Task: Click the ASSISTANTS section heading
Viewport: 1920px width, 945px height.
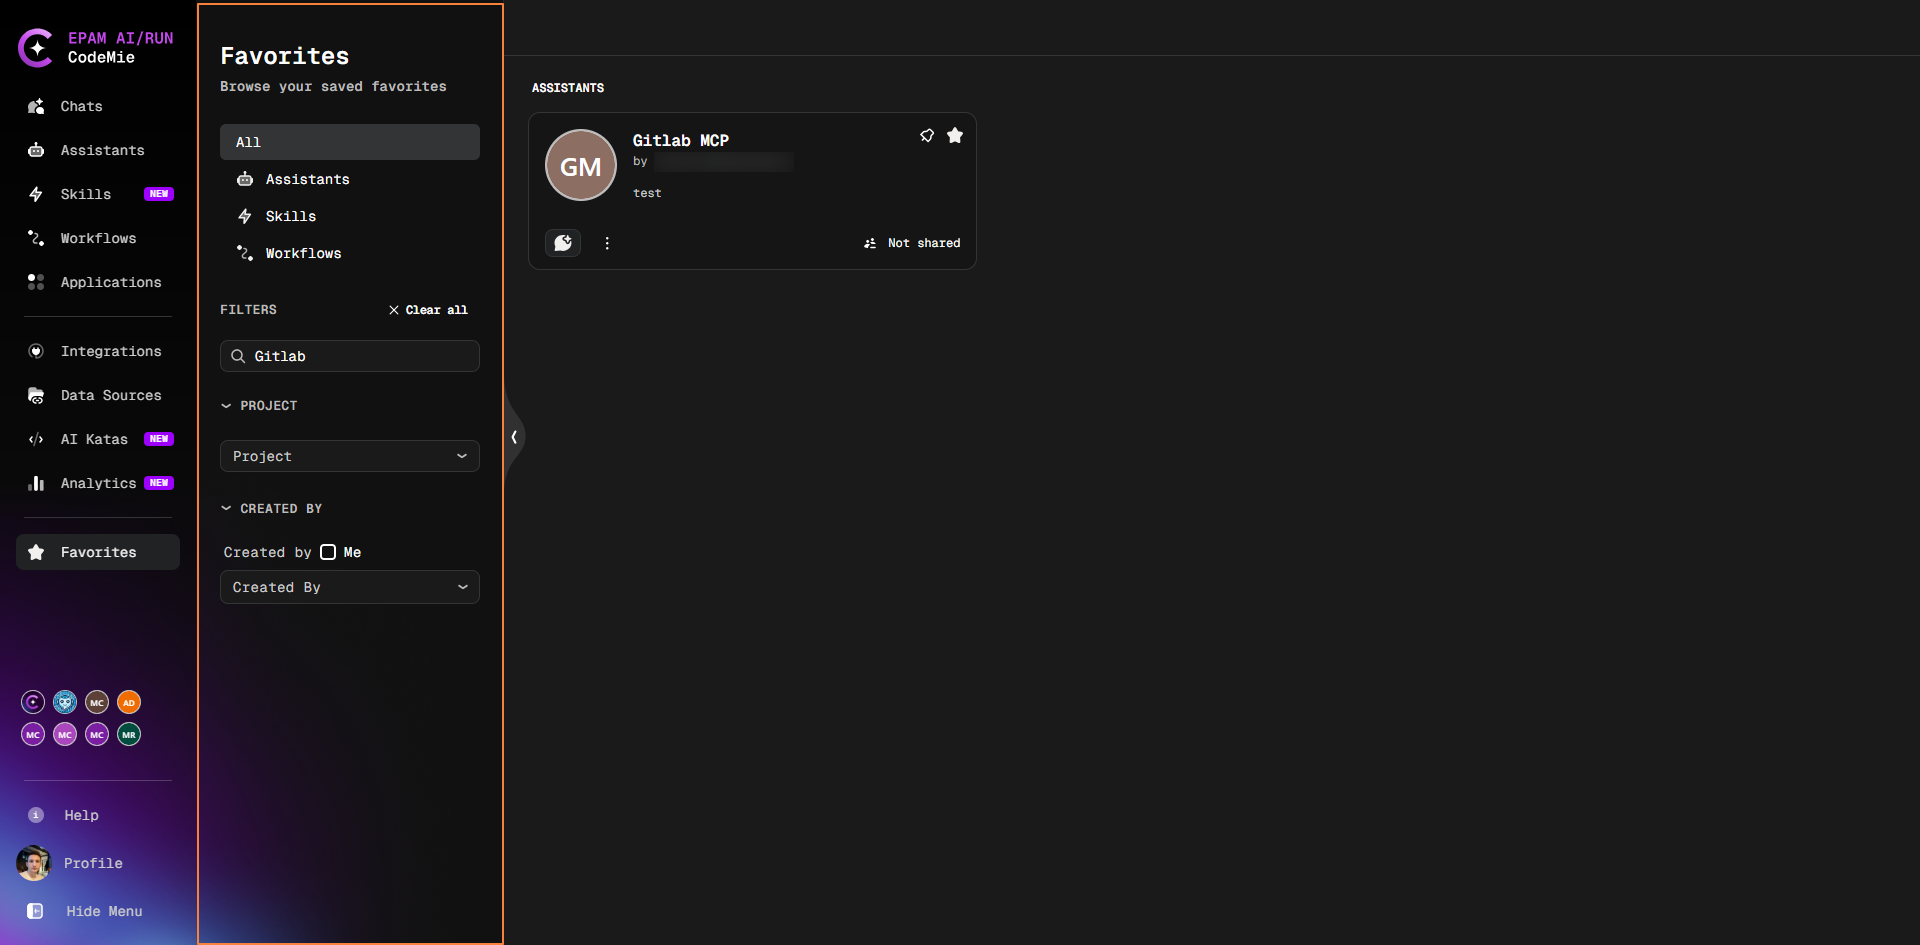Action: [x=568, y=88]
